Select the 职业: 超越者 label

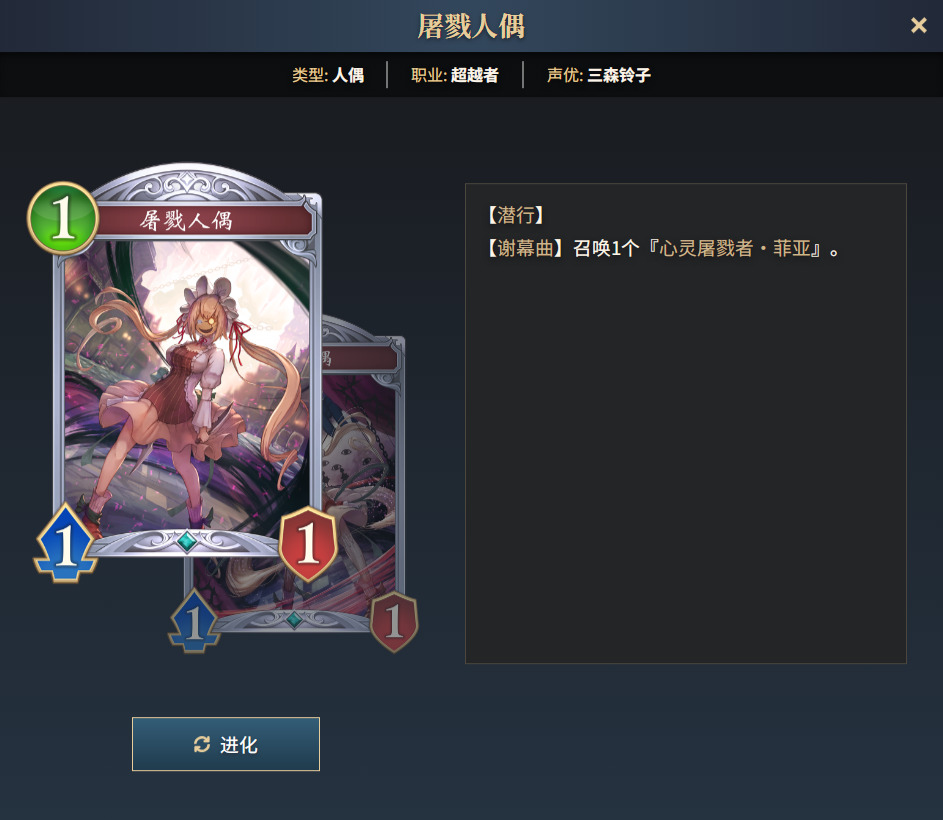[x=455, y=75]
